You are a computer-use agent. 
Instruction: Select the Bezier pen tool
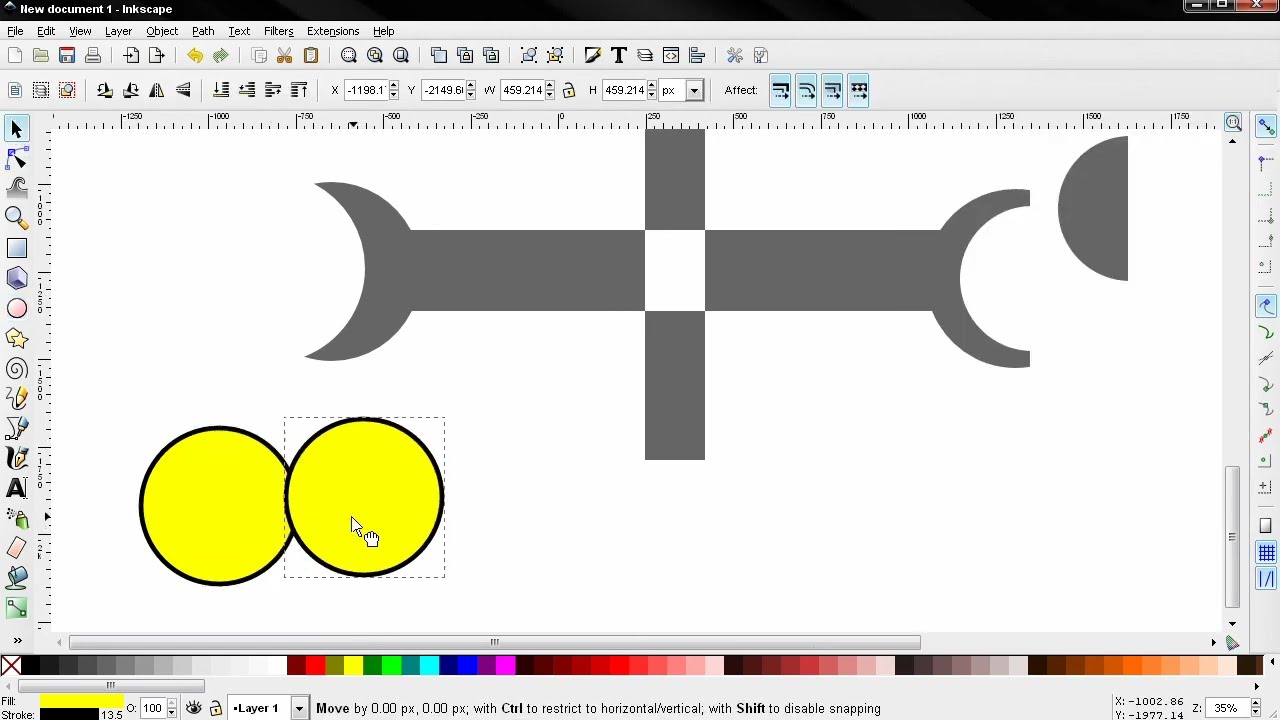click(x=16, y=429)
